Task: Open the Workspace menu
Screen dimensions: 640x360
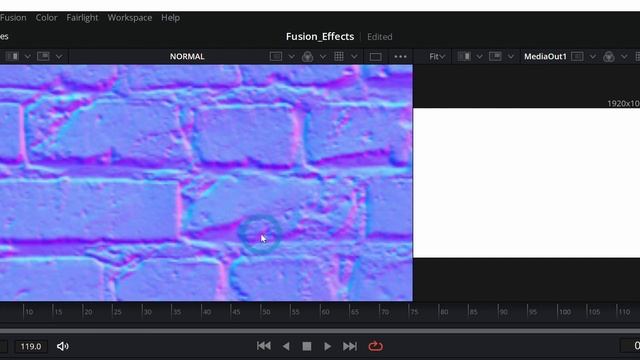Action: point(130,18)
